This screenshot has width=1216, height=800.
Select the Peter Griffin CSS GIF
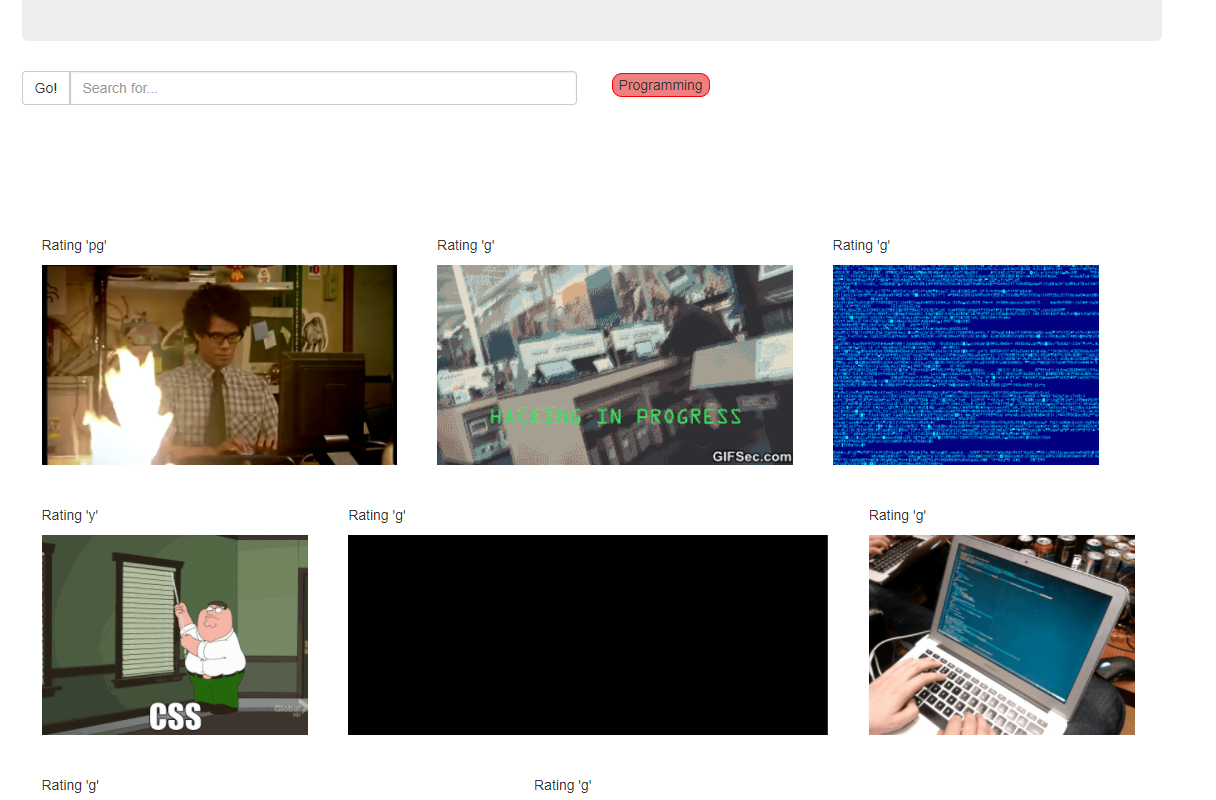(174, 634)
